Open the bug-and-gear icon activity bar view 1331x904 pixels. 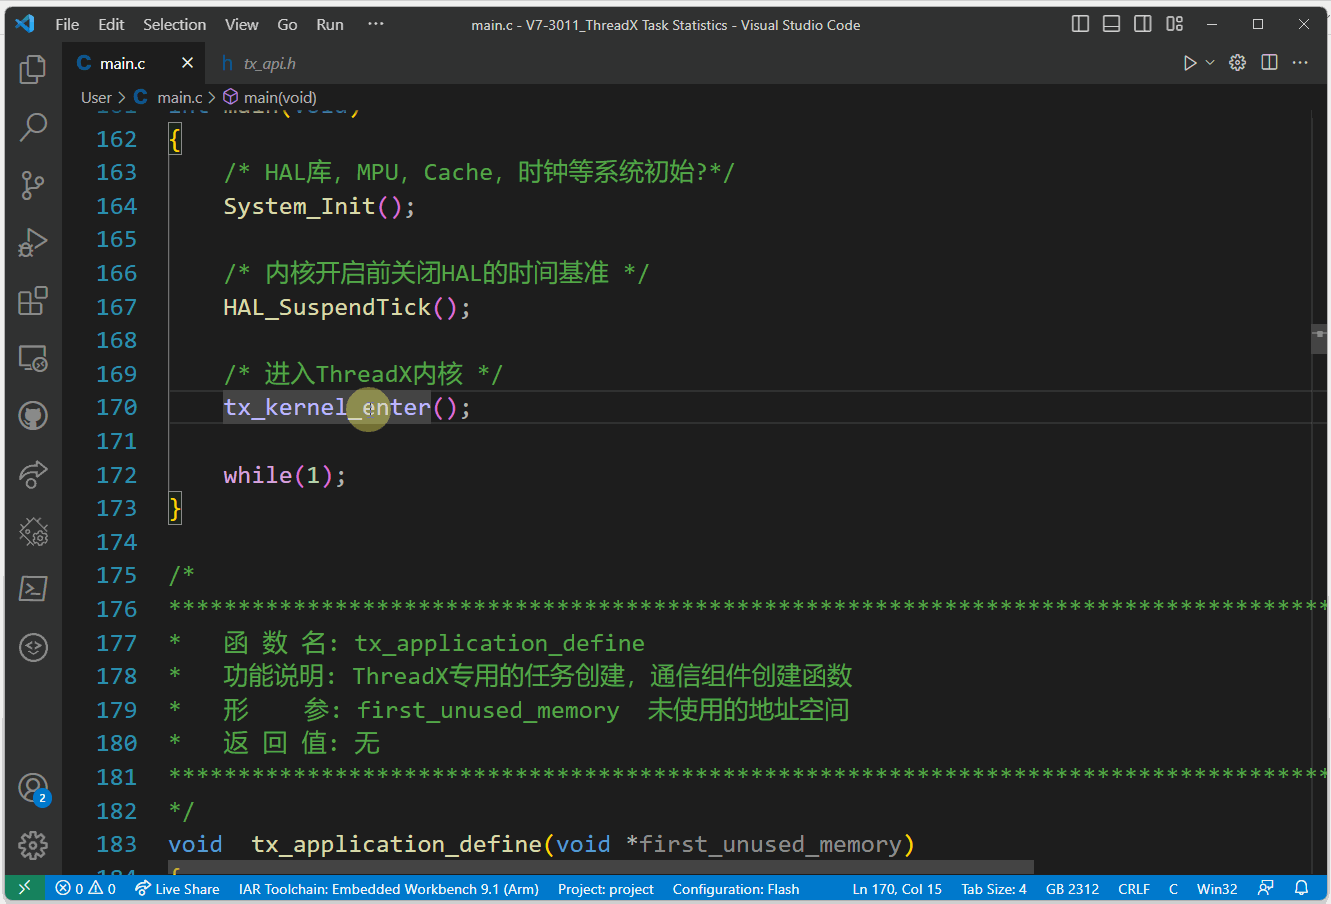pos(33,532)
